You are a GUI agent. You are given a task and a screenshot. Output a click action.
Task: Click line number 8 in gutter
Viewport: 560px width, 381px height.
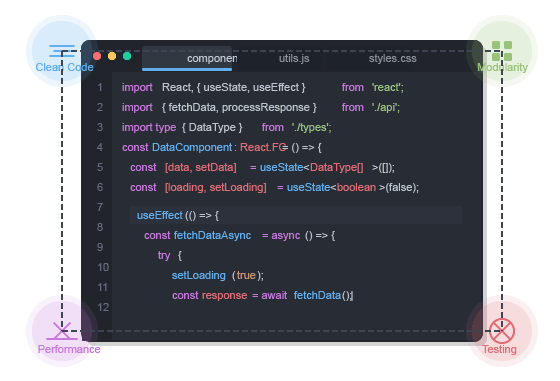click(x=100, y=227)
